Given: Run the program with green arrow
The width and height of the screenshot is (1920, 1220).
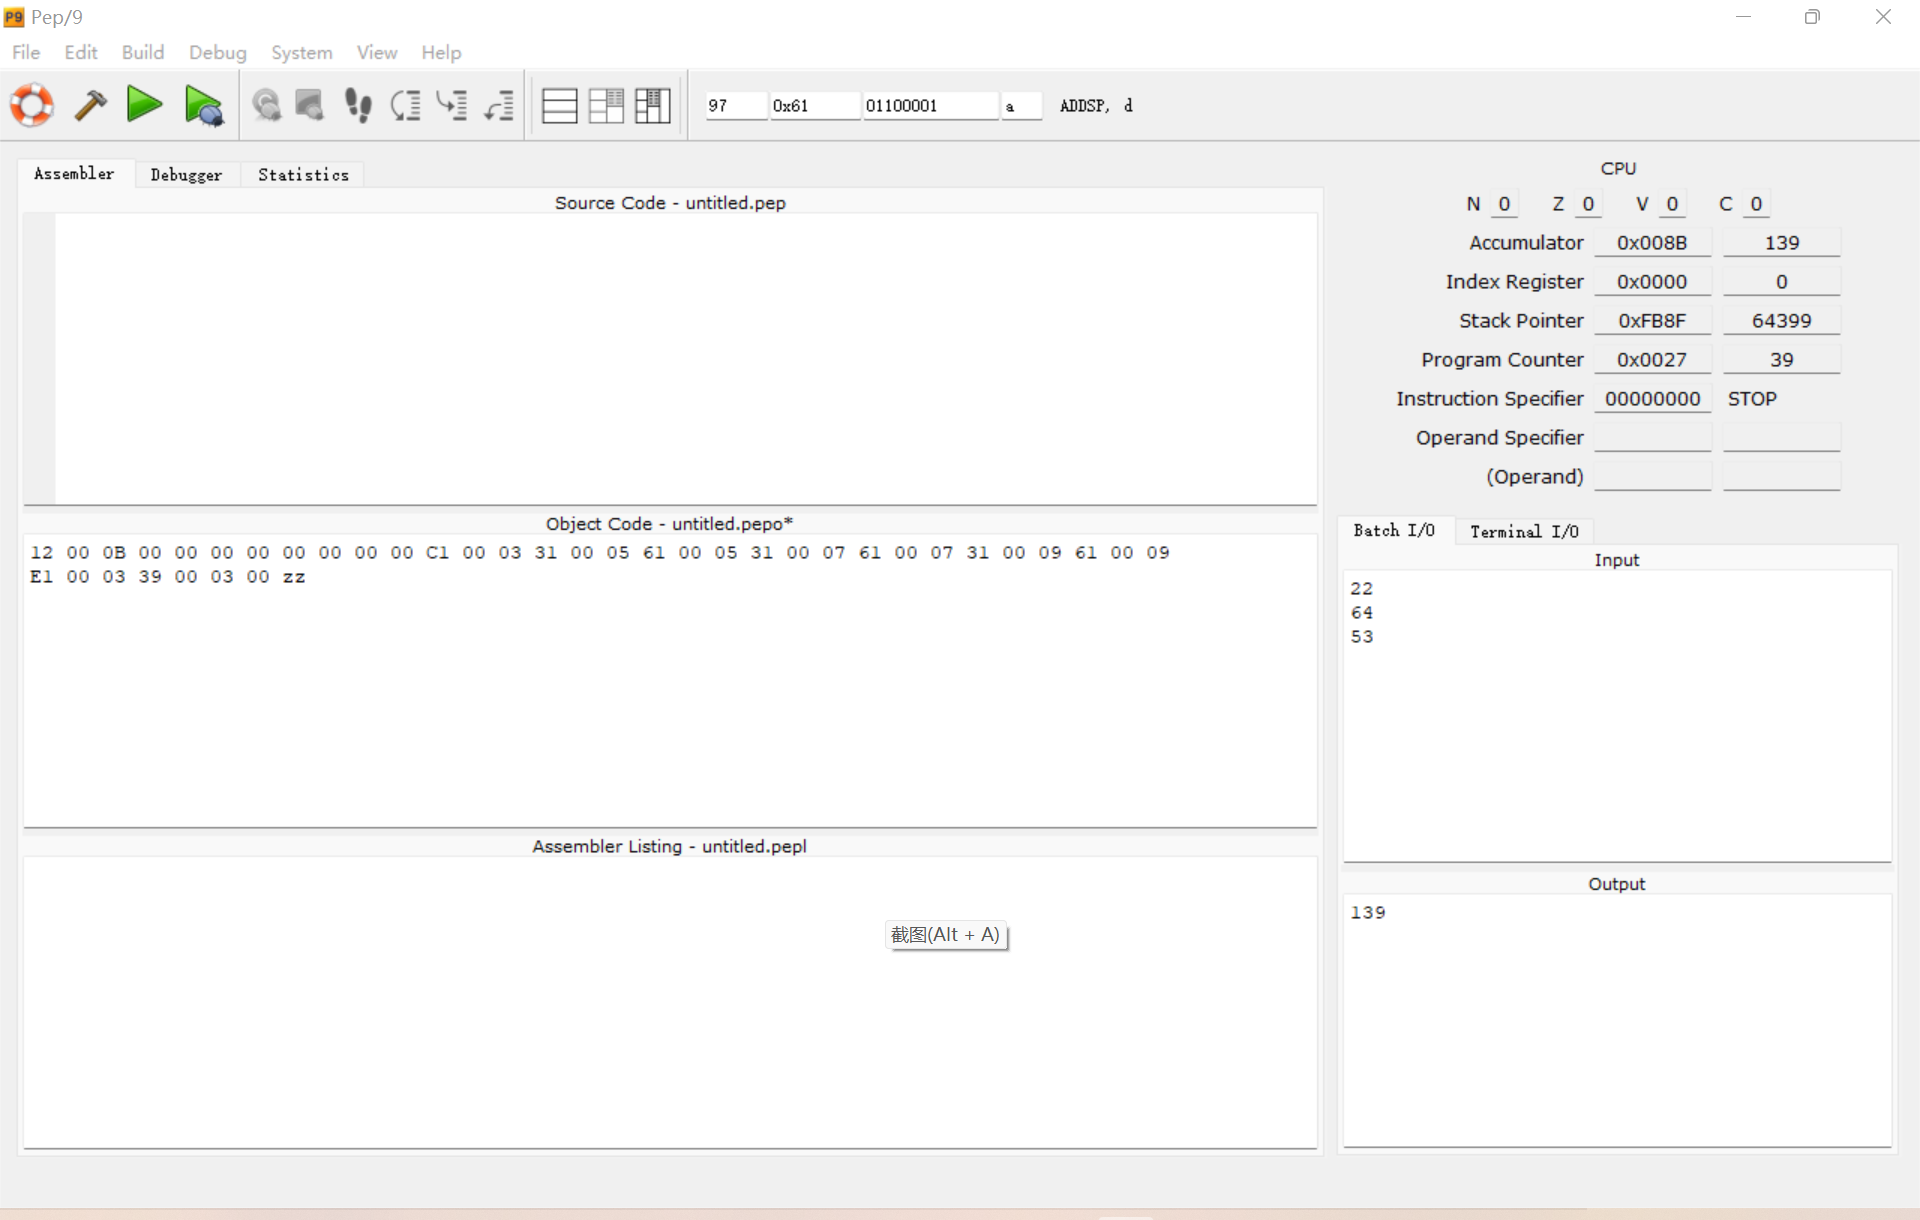Looking at the screenshot, I should click(x=144, y=105).
